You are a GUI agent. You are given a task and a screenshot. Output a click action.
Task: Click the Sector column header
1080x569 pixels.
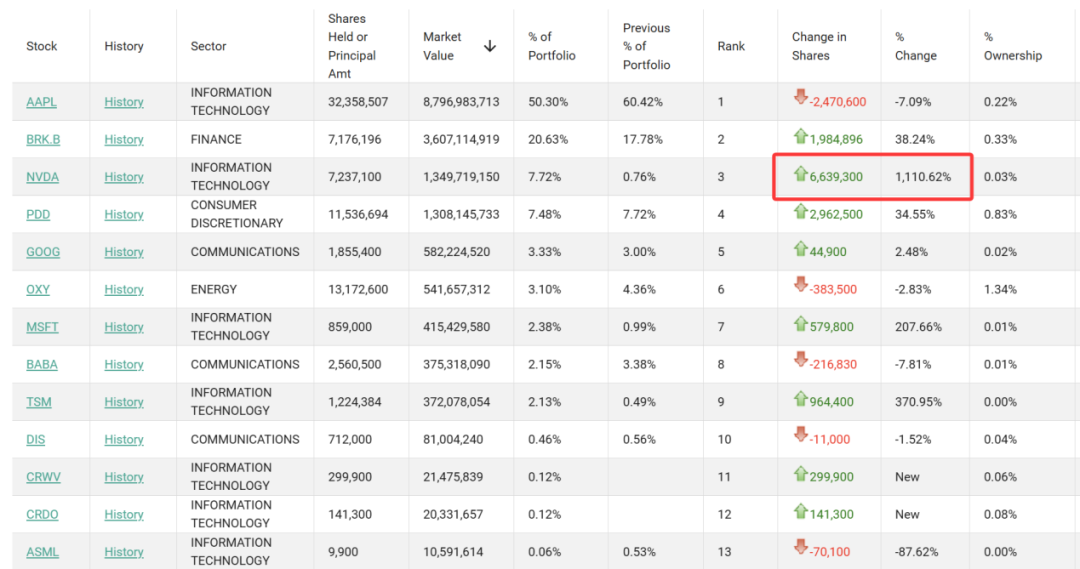click(208, 46)
